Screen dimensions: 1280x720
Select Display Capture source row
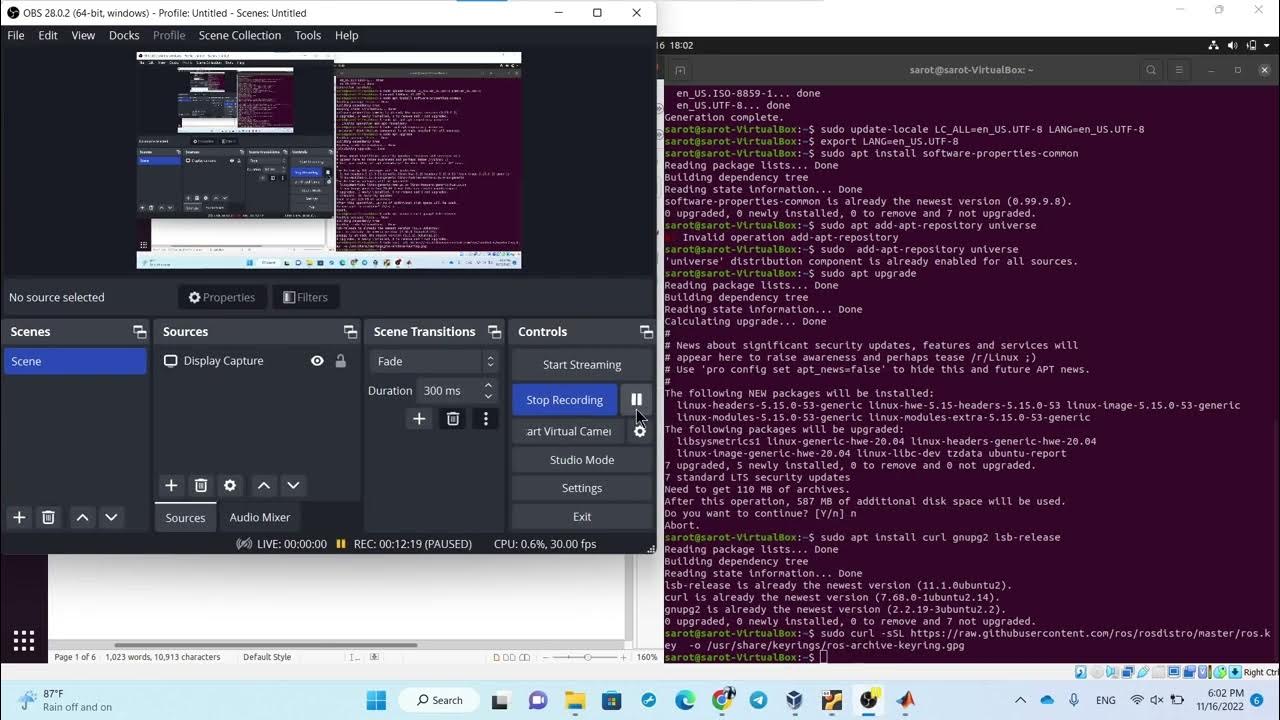[x=256, y=361]
